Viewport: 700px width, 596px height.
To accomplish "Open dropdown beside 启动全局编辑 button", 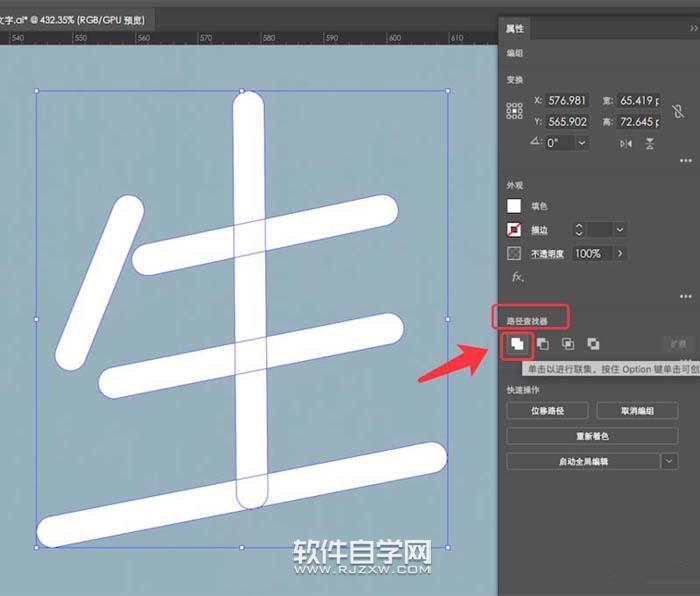I will click(669, 461).
